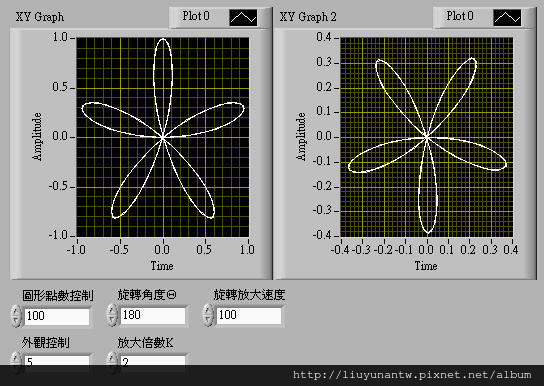Click the 放大倍數K input field showing 2

153,361
